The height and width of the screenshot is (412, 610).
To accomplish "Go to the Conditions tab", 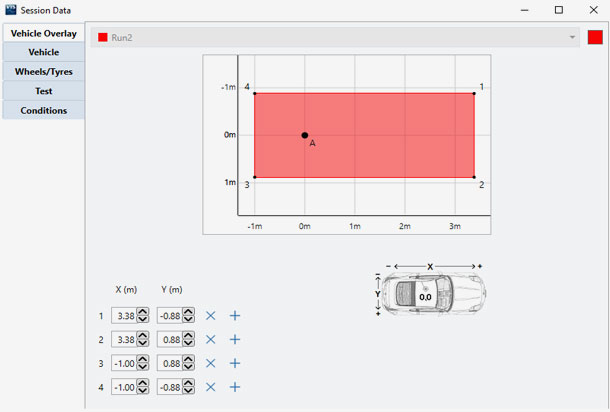I will click(x=43, y=110).
